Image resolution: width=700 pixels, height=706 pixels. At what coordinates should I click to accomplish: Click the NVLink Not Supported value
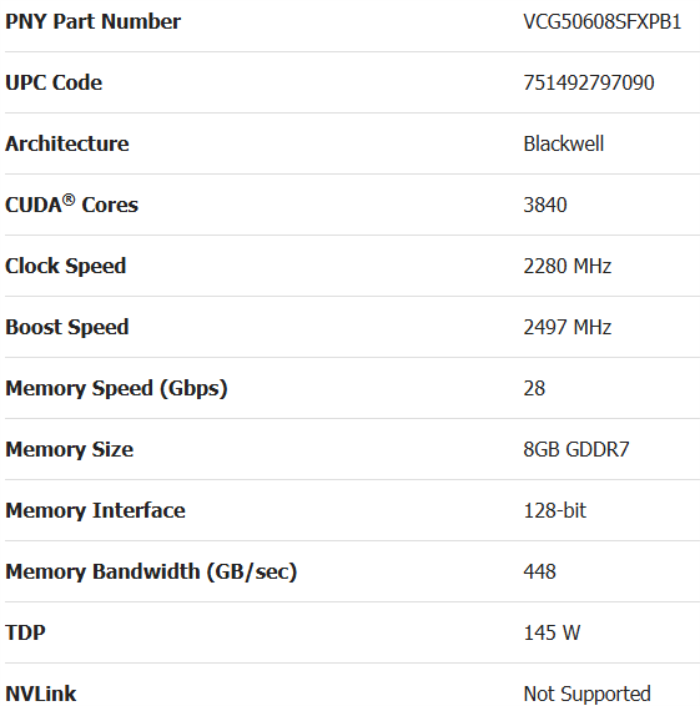pos(587,694)
